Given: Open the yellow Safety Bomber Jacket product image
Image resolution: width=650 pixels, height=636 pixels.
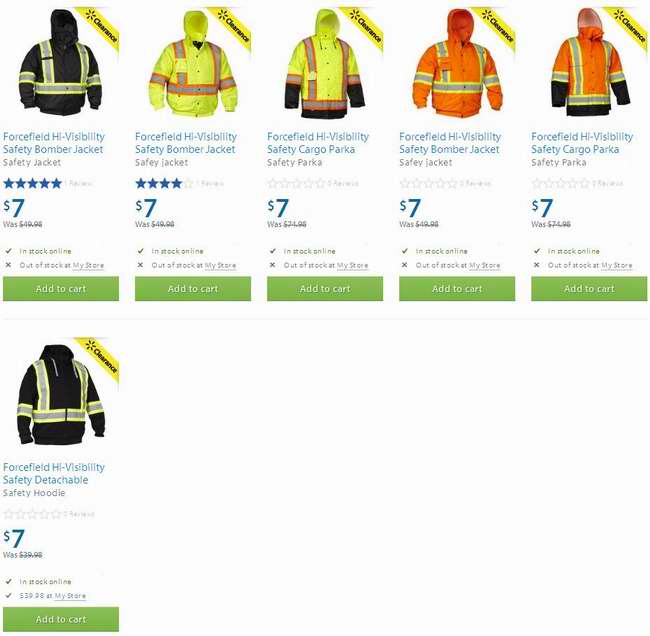Looking at the screenshot, I should coord(193,62).
